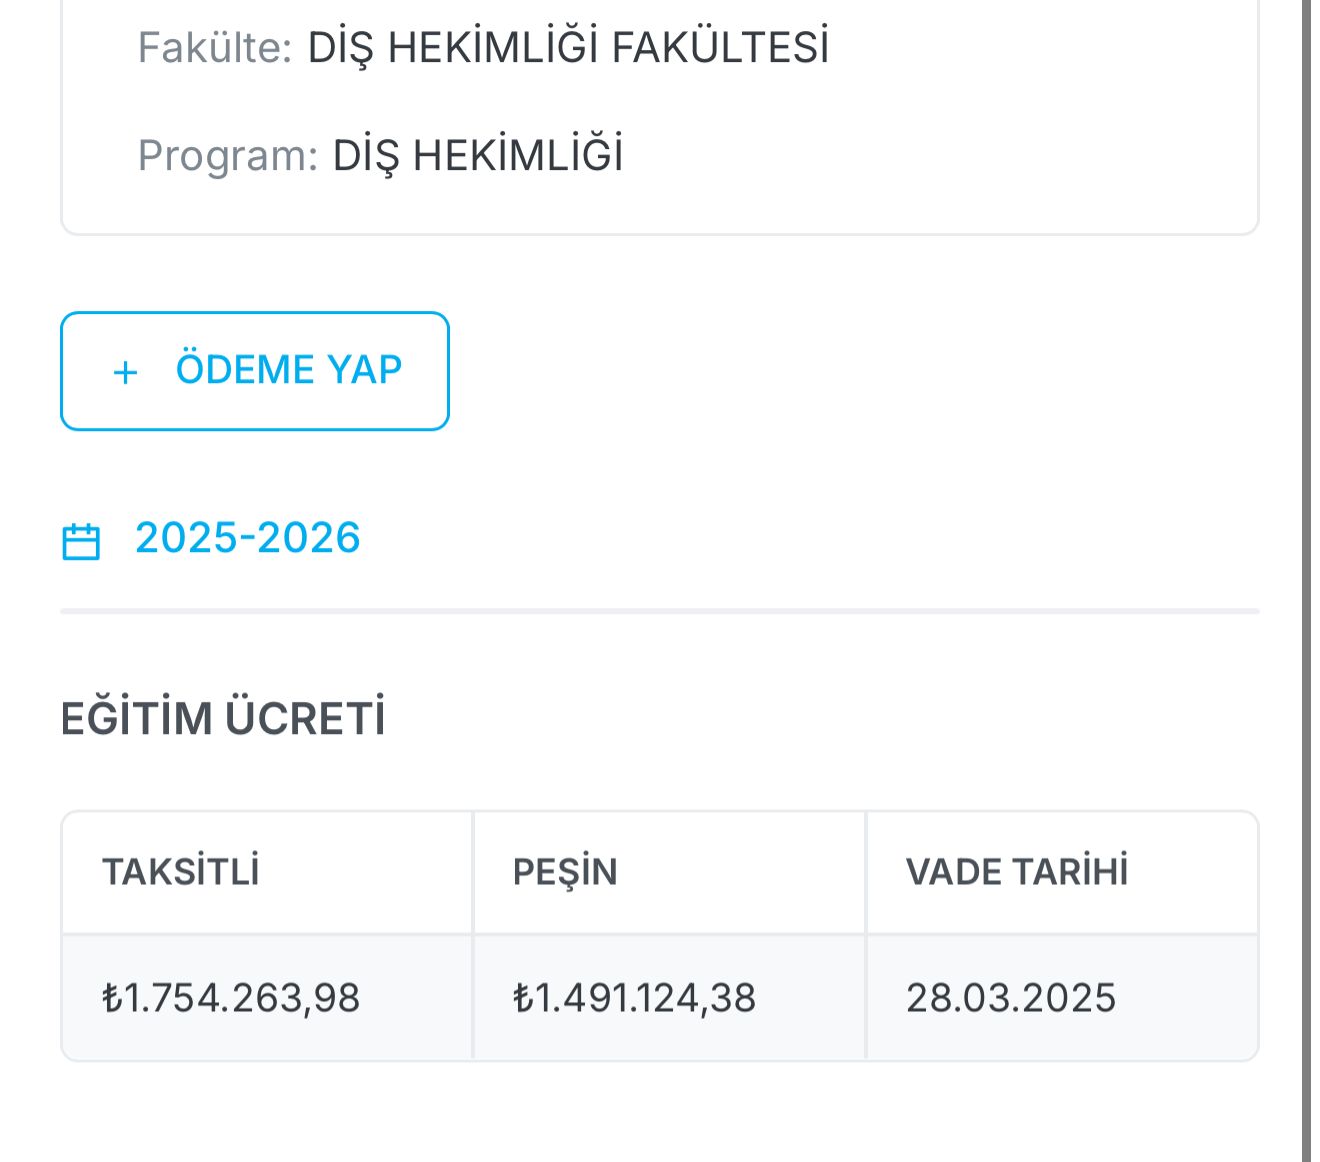Click the Program label text
The image size is (1320, 1162).
[x=228, y=156]
